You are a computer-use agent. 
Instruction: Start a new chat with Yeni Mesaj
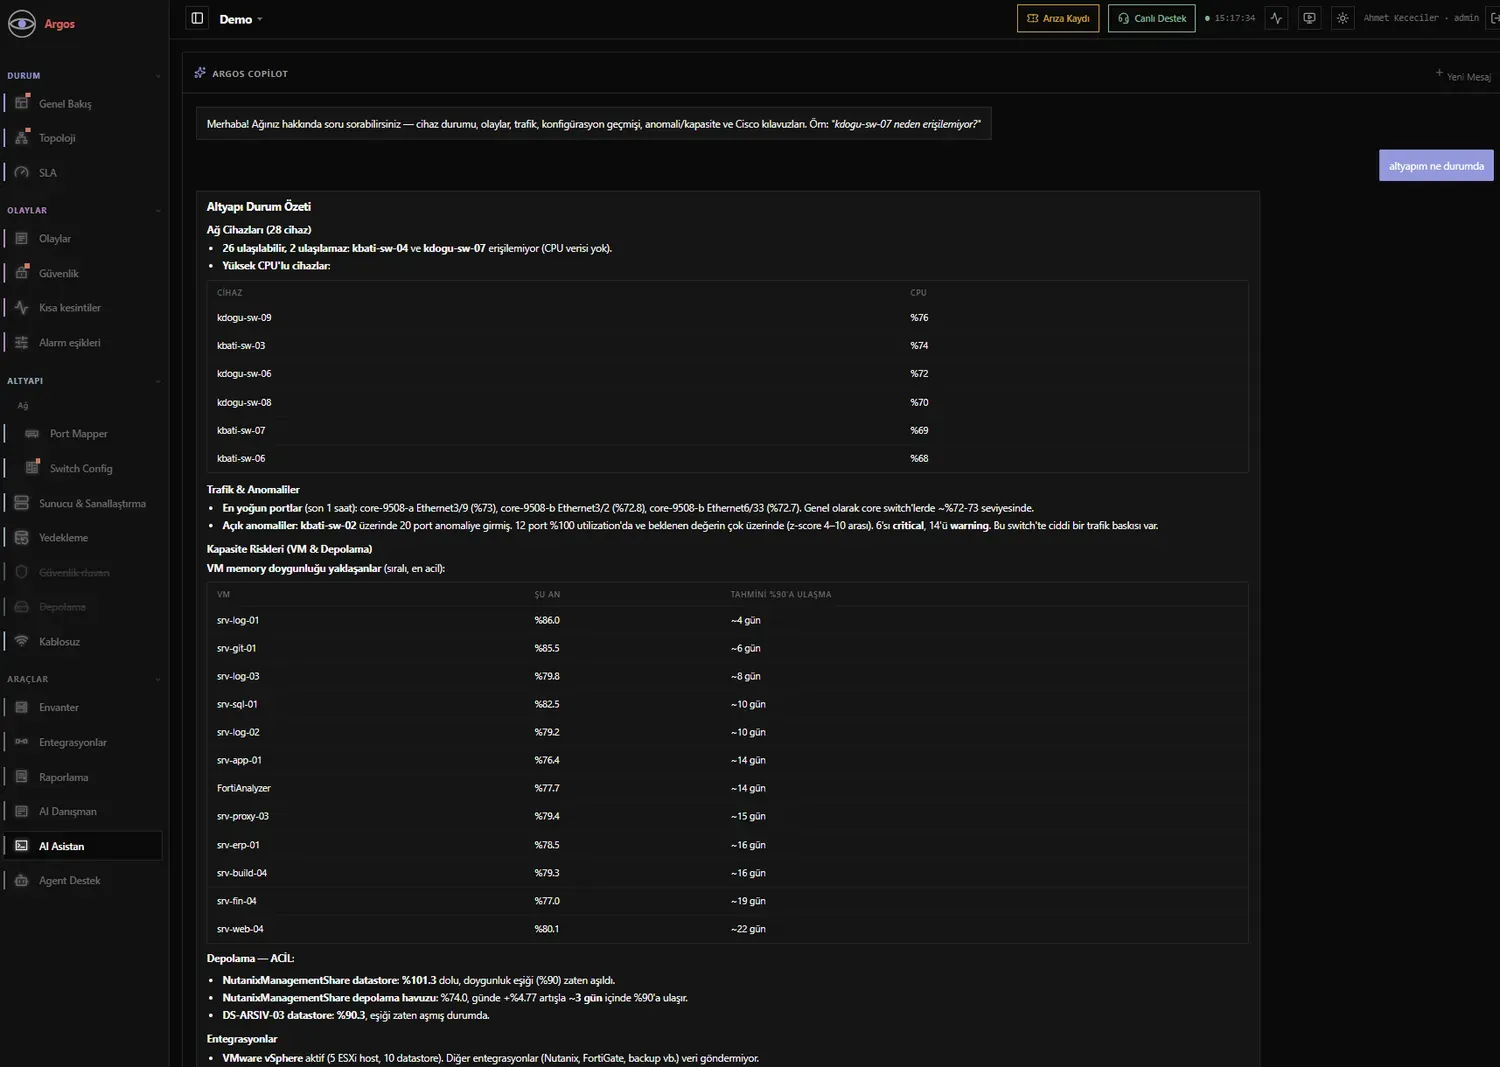(1463, 75)
